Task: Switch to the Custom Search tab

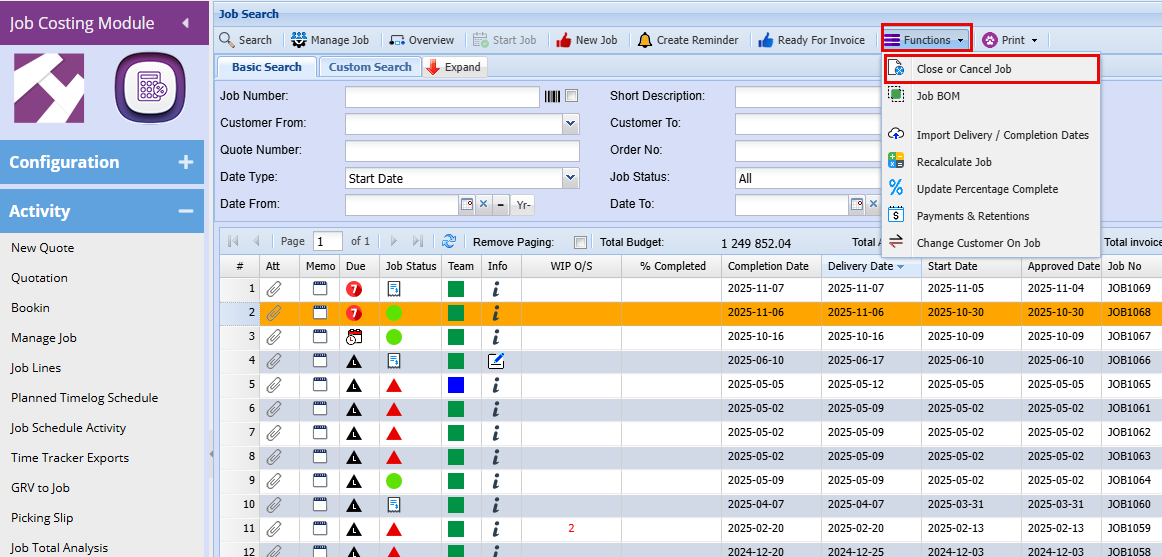Action: pos(370,67)
